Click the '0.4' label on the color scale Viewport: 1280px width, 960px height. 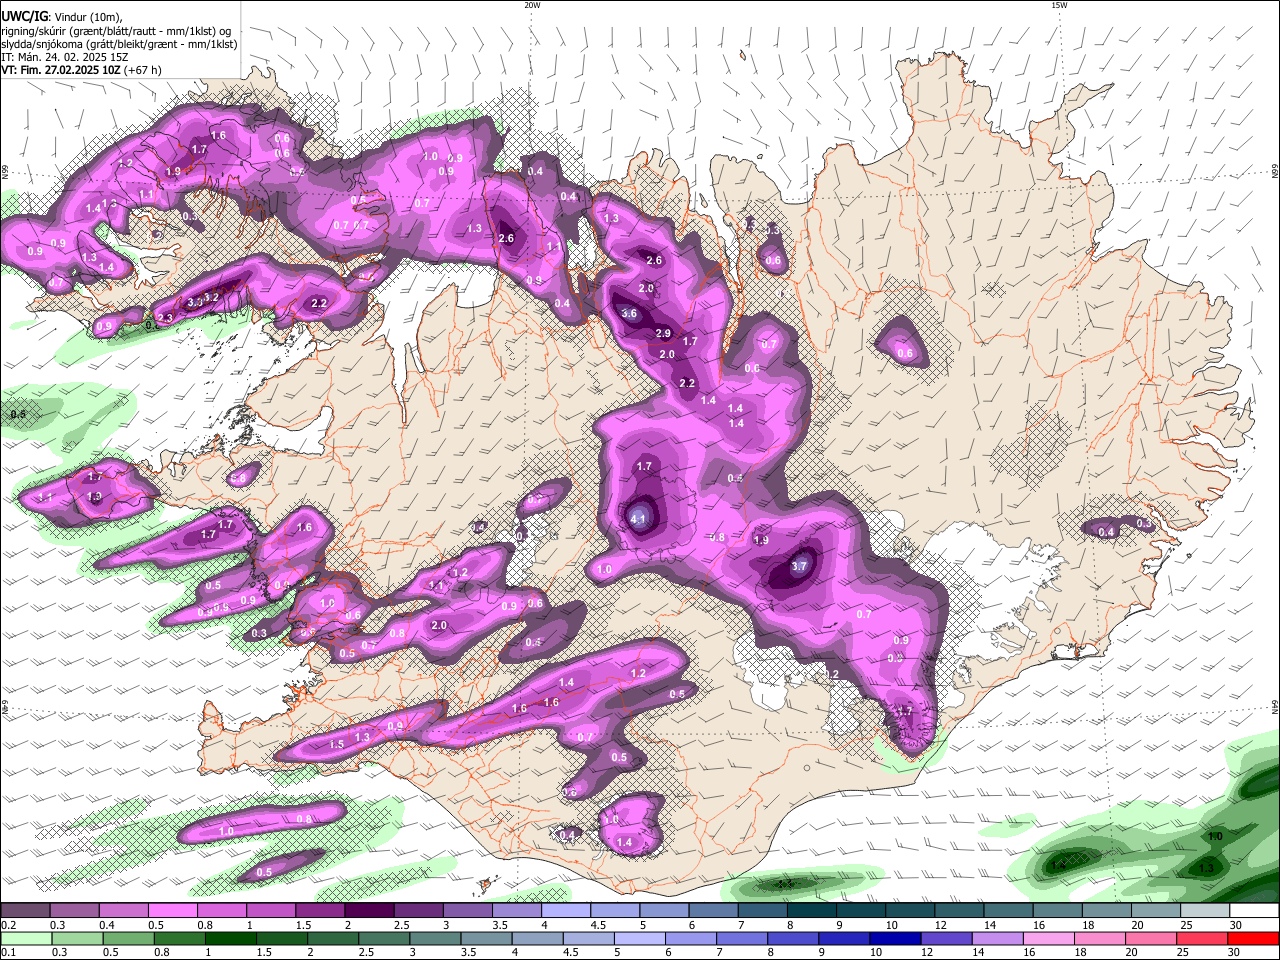click(x=107, y=925)
